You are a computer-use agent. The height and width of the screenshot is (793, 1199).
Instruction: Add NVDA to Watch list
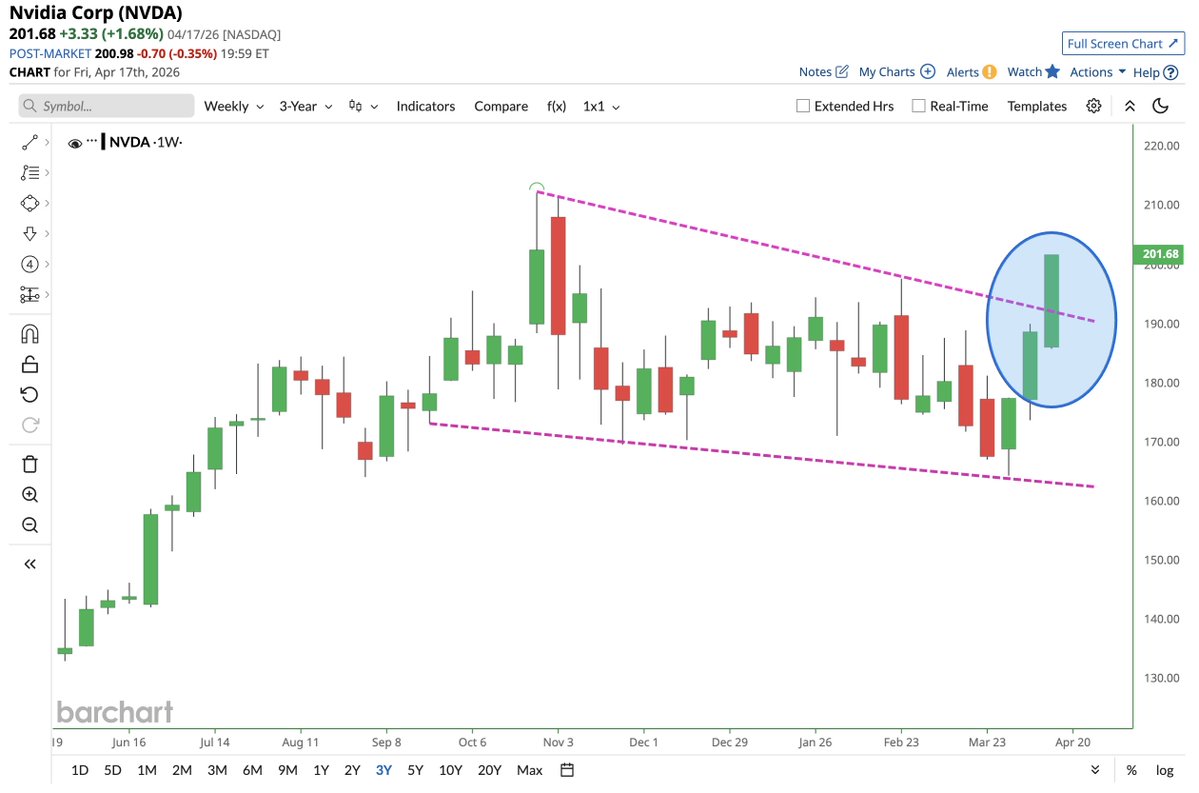coord(1033,72)
